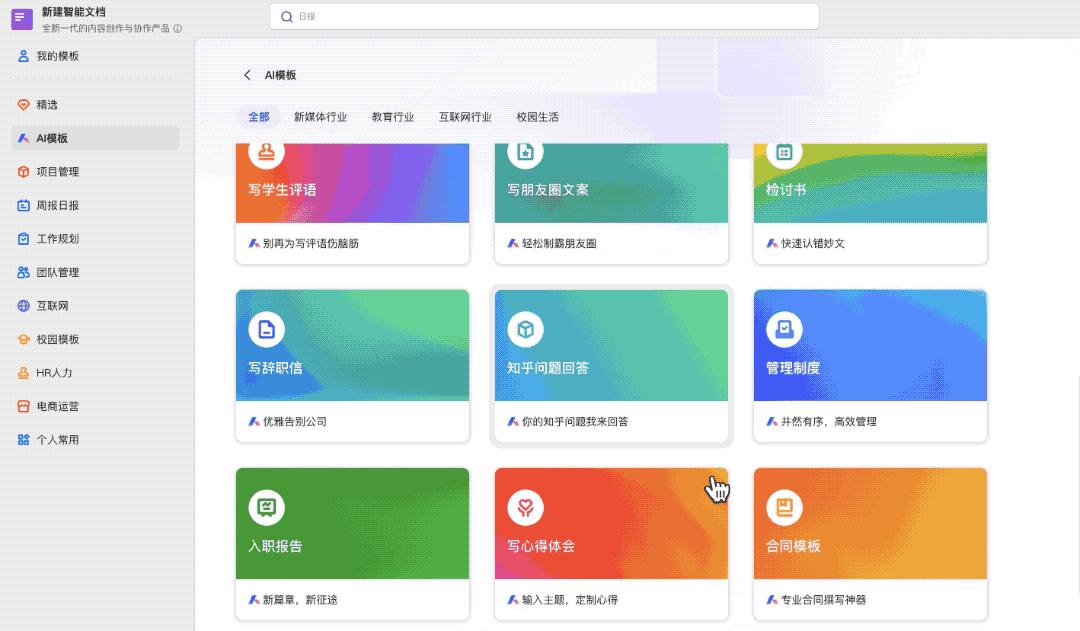The width and height of the screenshot is (1080, 631).
Task: Open the 管理制度 template card
Action: (x=871, y=366)
